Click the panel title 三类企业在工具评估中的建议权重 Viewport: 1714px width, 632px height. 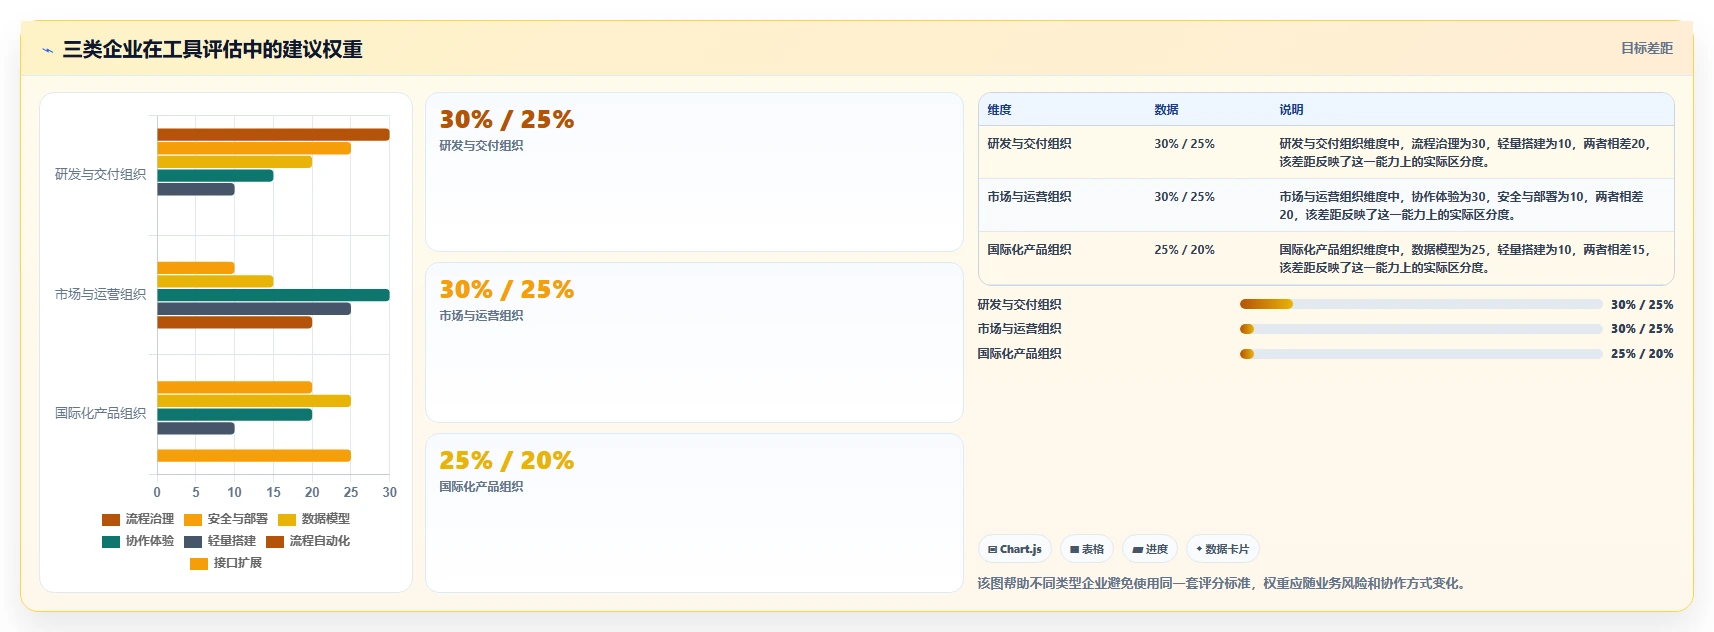point(212,50)
